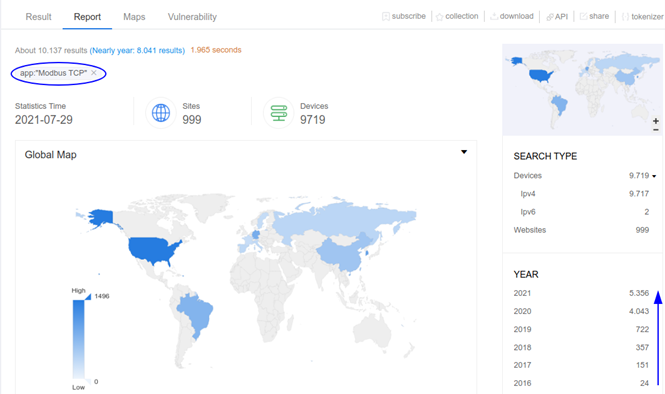Zoom out on the mini map

point(656,129)
